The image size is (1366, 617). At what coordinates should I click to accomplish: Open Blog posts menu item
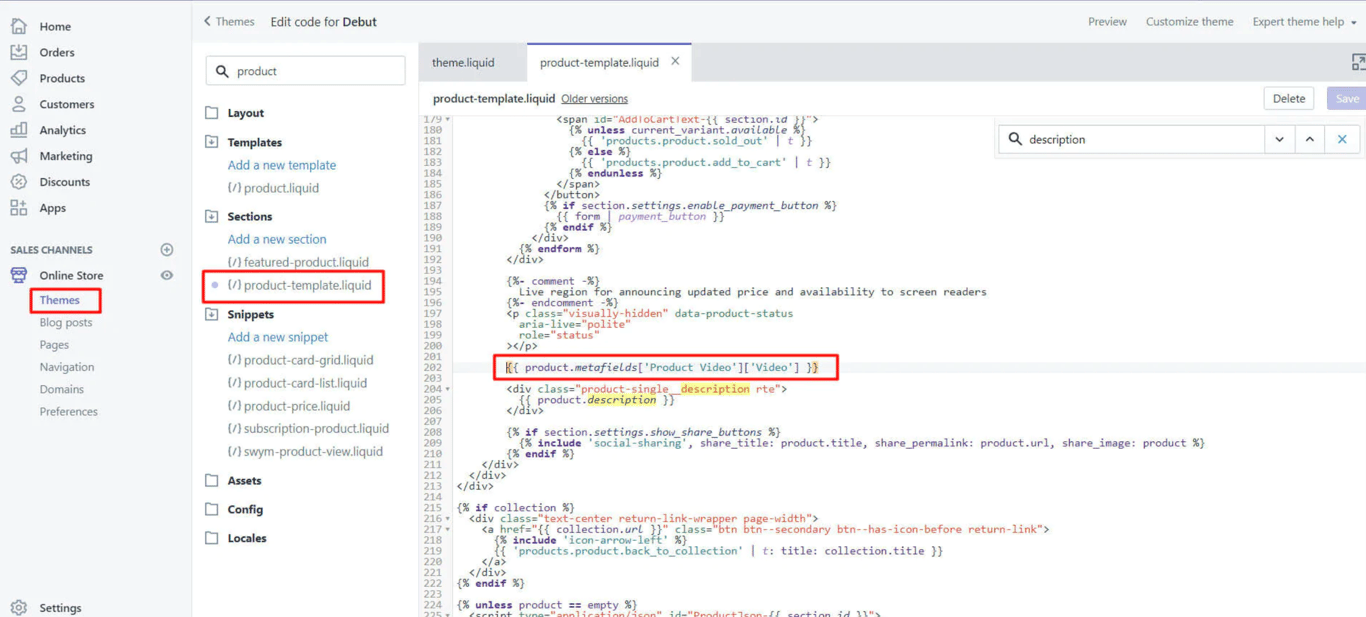tap(66, 322)
